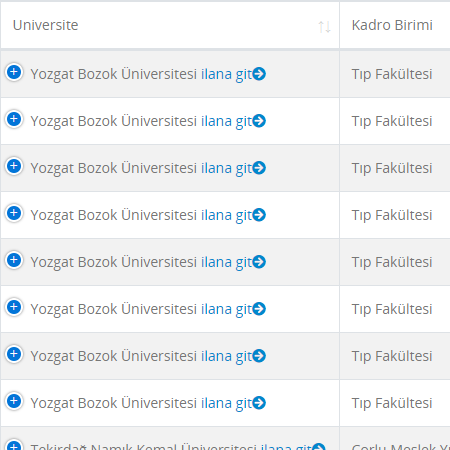Click arrow icon after eighth row ilana git
This screenshot has width=450, height=450.
[259, 403]
